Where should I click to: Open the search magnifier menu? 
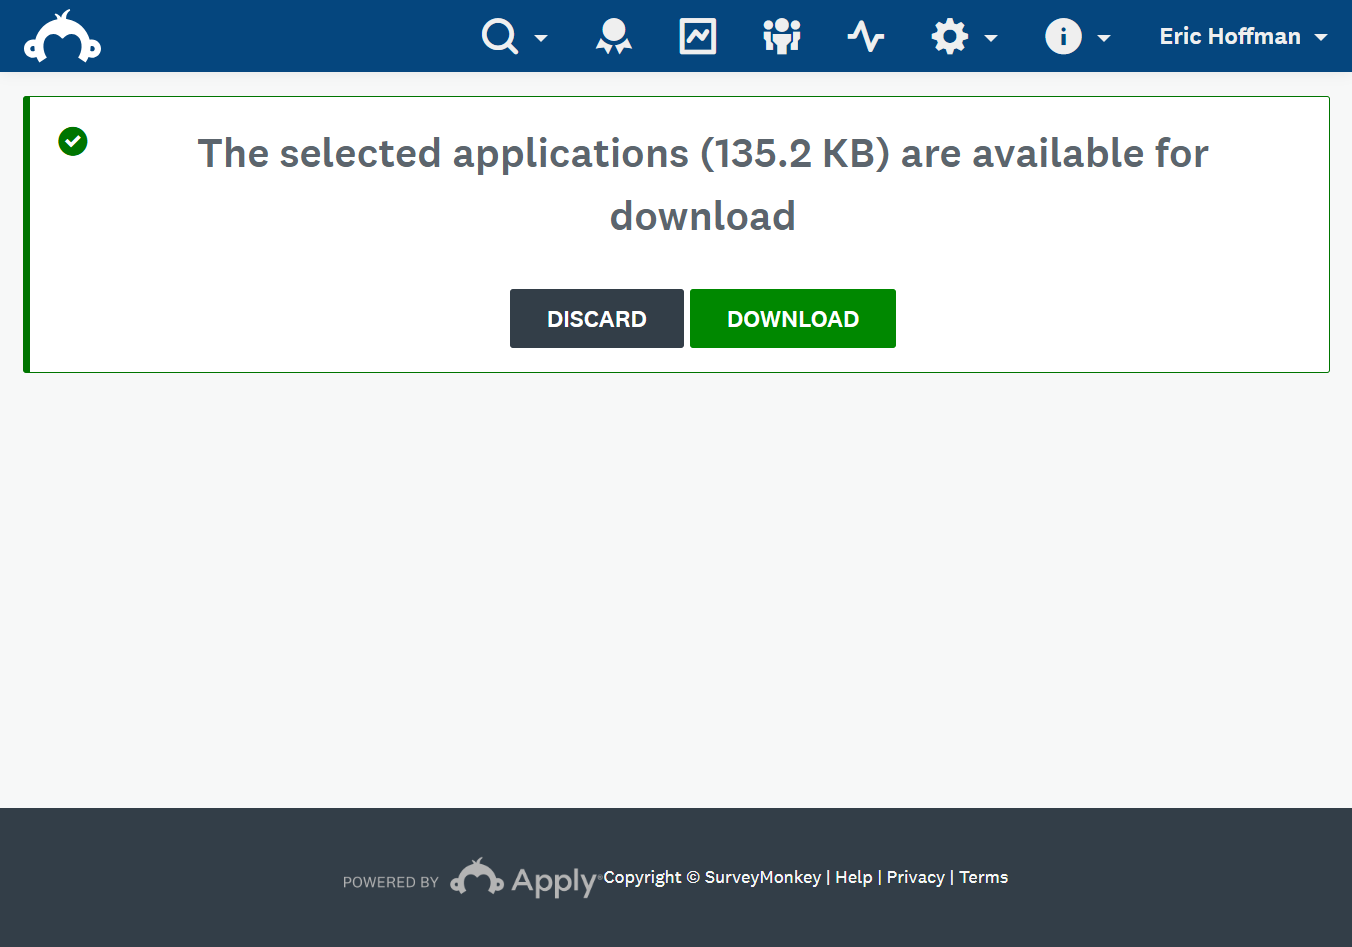click(x=514, y=37)
